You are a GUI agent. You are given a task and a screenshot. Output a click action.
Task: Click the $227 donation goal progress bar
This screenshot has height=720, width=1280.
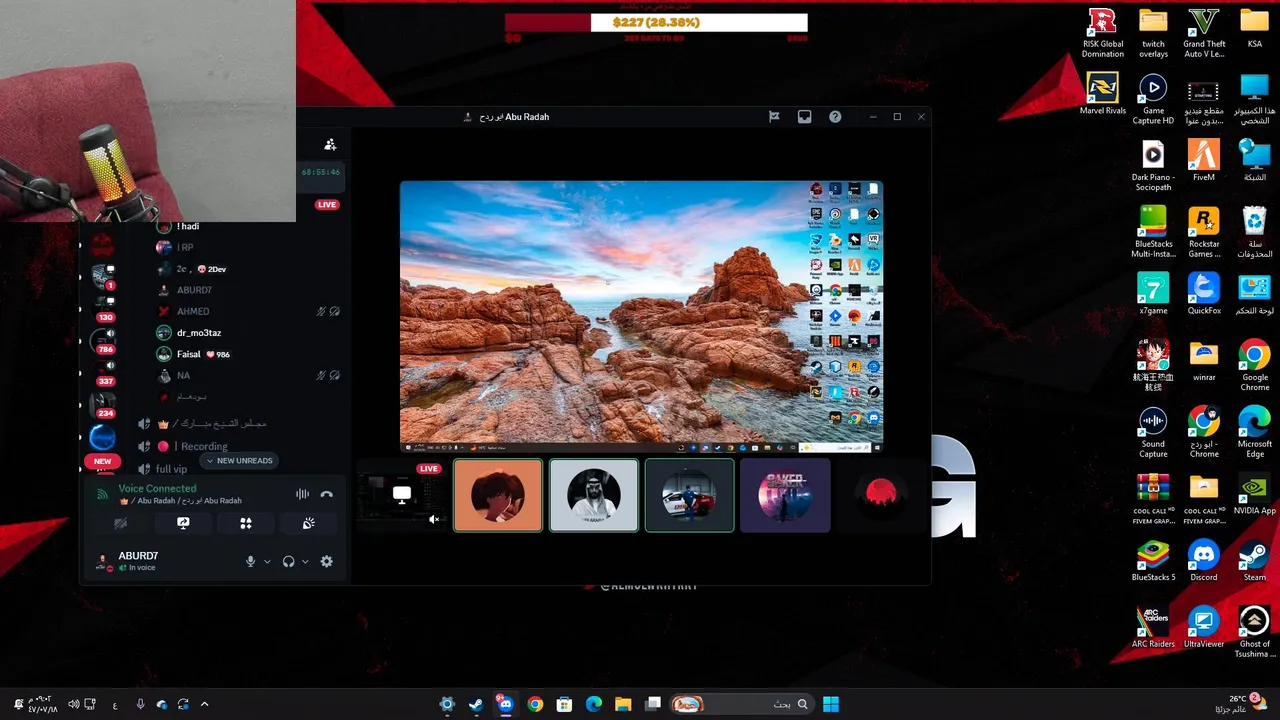pyautogui.click(x=656, y=22)
